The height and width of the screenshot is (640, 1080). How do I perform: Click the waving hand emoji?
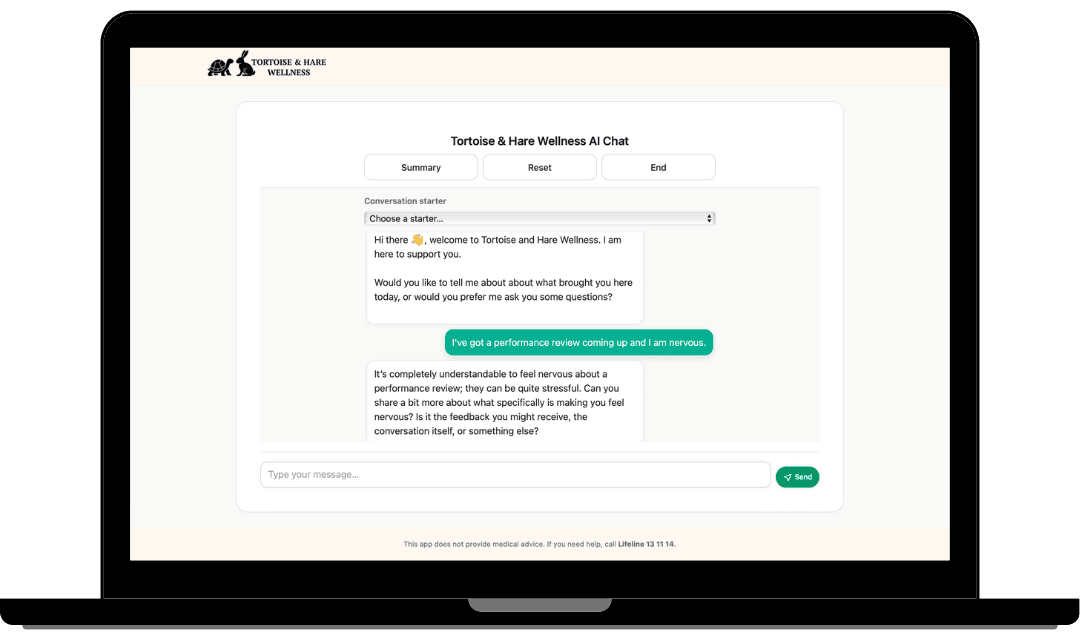click(417, 240)
